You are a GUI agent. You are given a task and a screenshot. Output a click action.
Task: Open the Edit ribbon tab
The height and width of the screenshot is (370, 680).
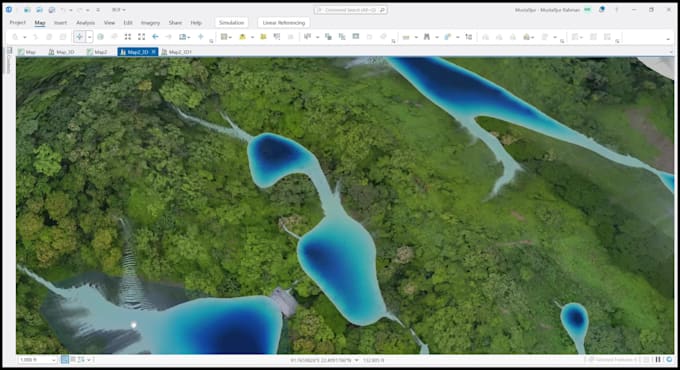[x=128, y=23]
